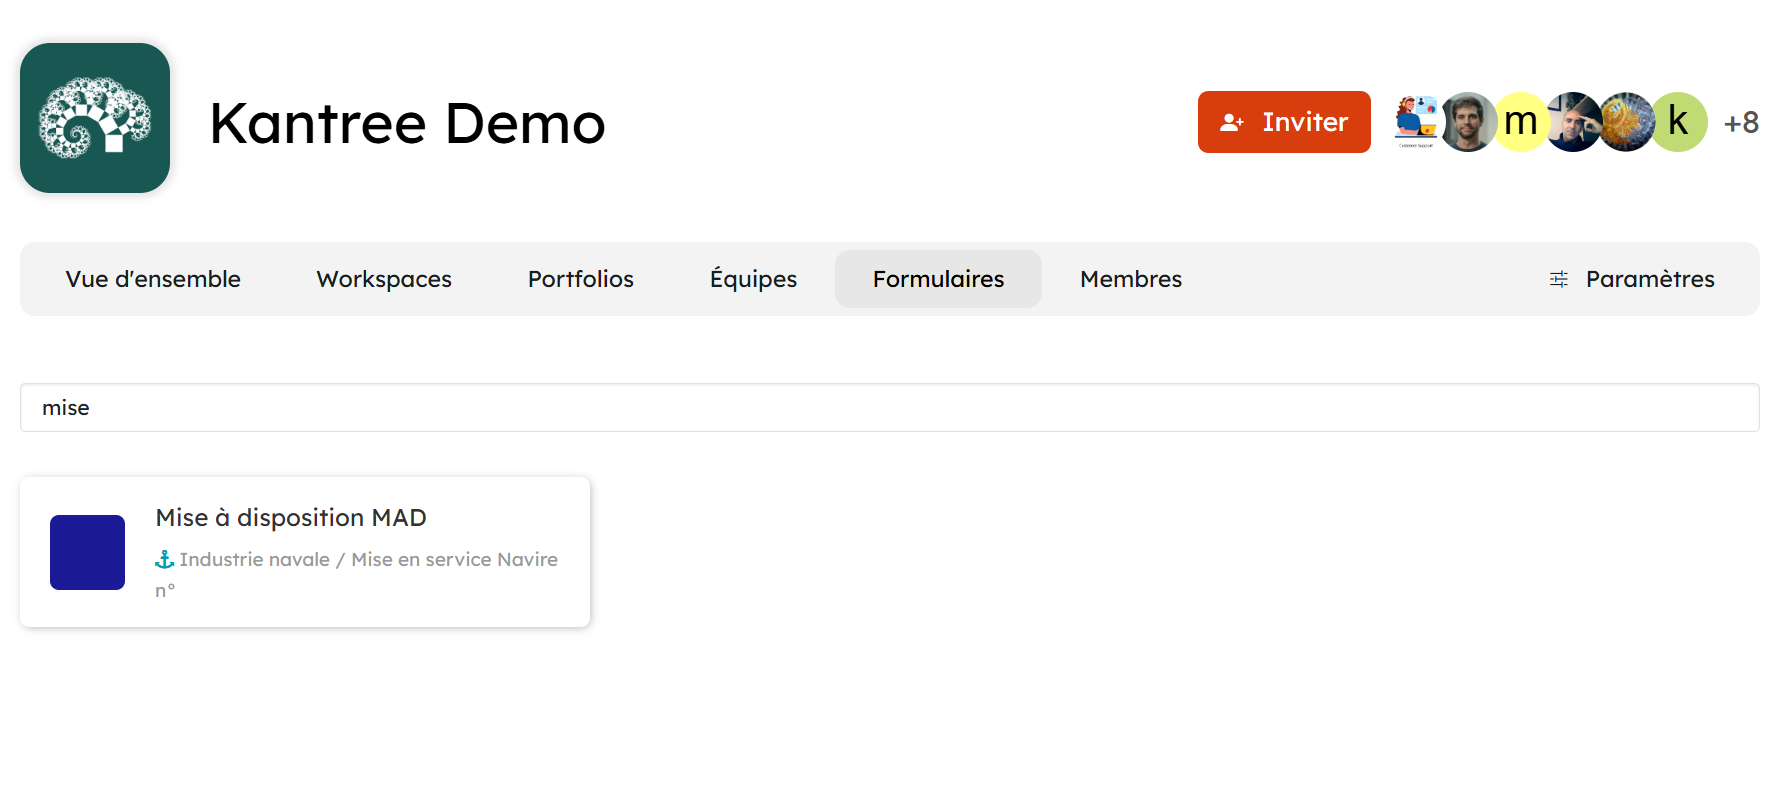
Task: Open the Mise à disposition MAD form
Action: click(291, 518)
